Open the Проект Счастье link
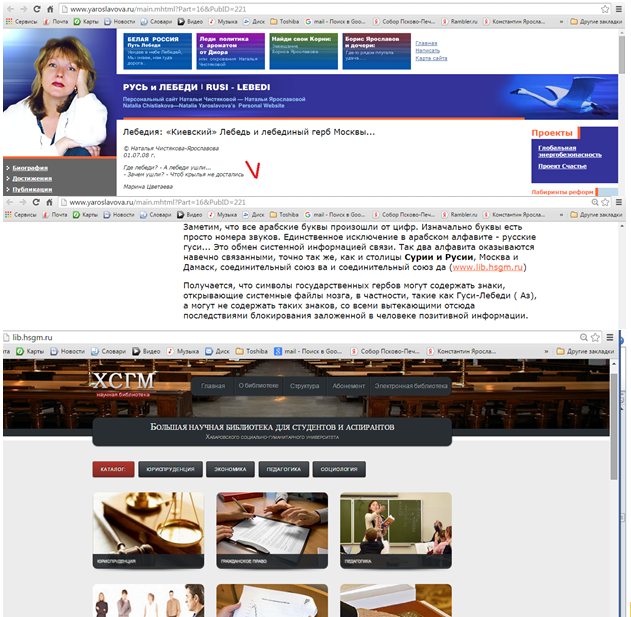Viewport: 631px width, 617px height. click(562, 166)
